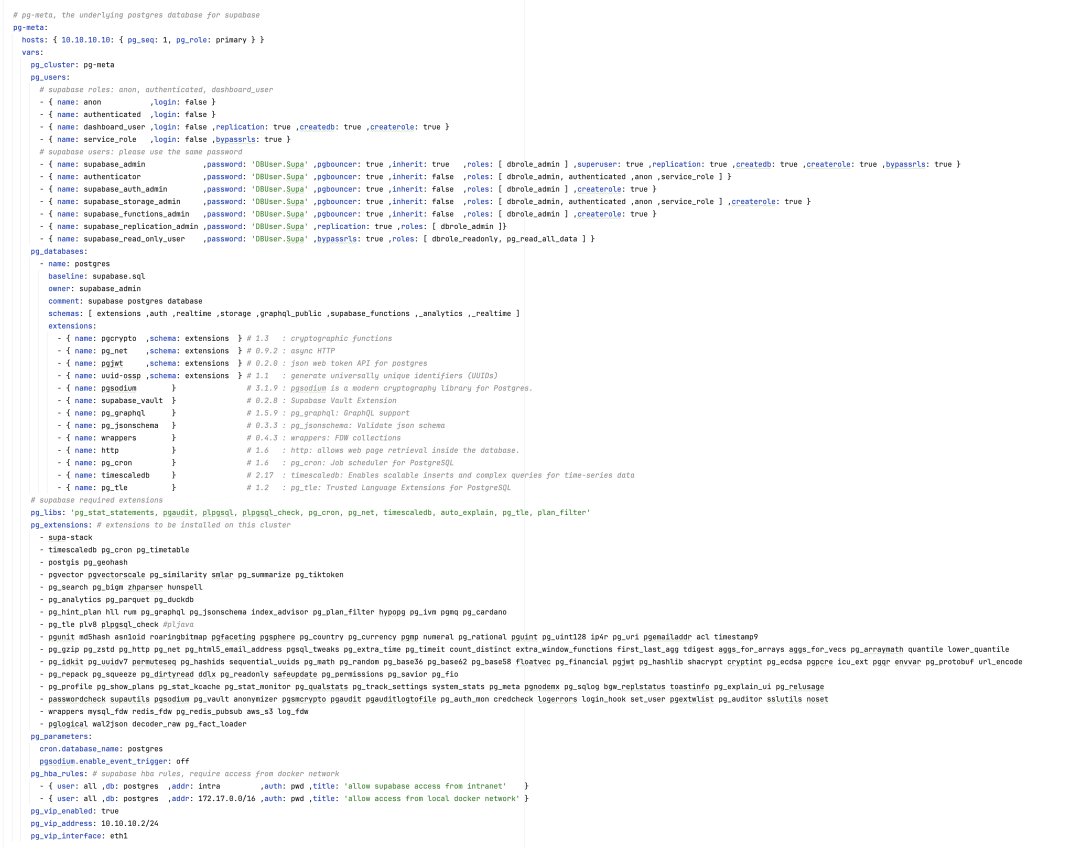This screenshot has width=1080, height=848.
Task: Select user name "supabase_storage_admin"
Action: click(132, 202)
